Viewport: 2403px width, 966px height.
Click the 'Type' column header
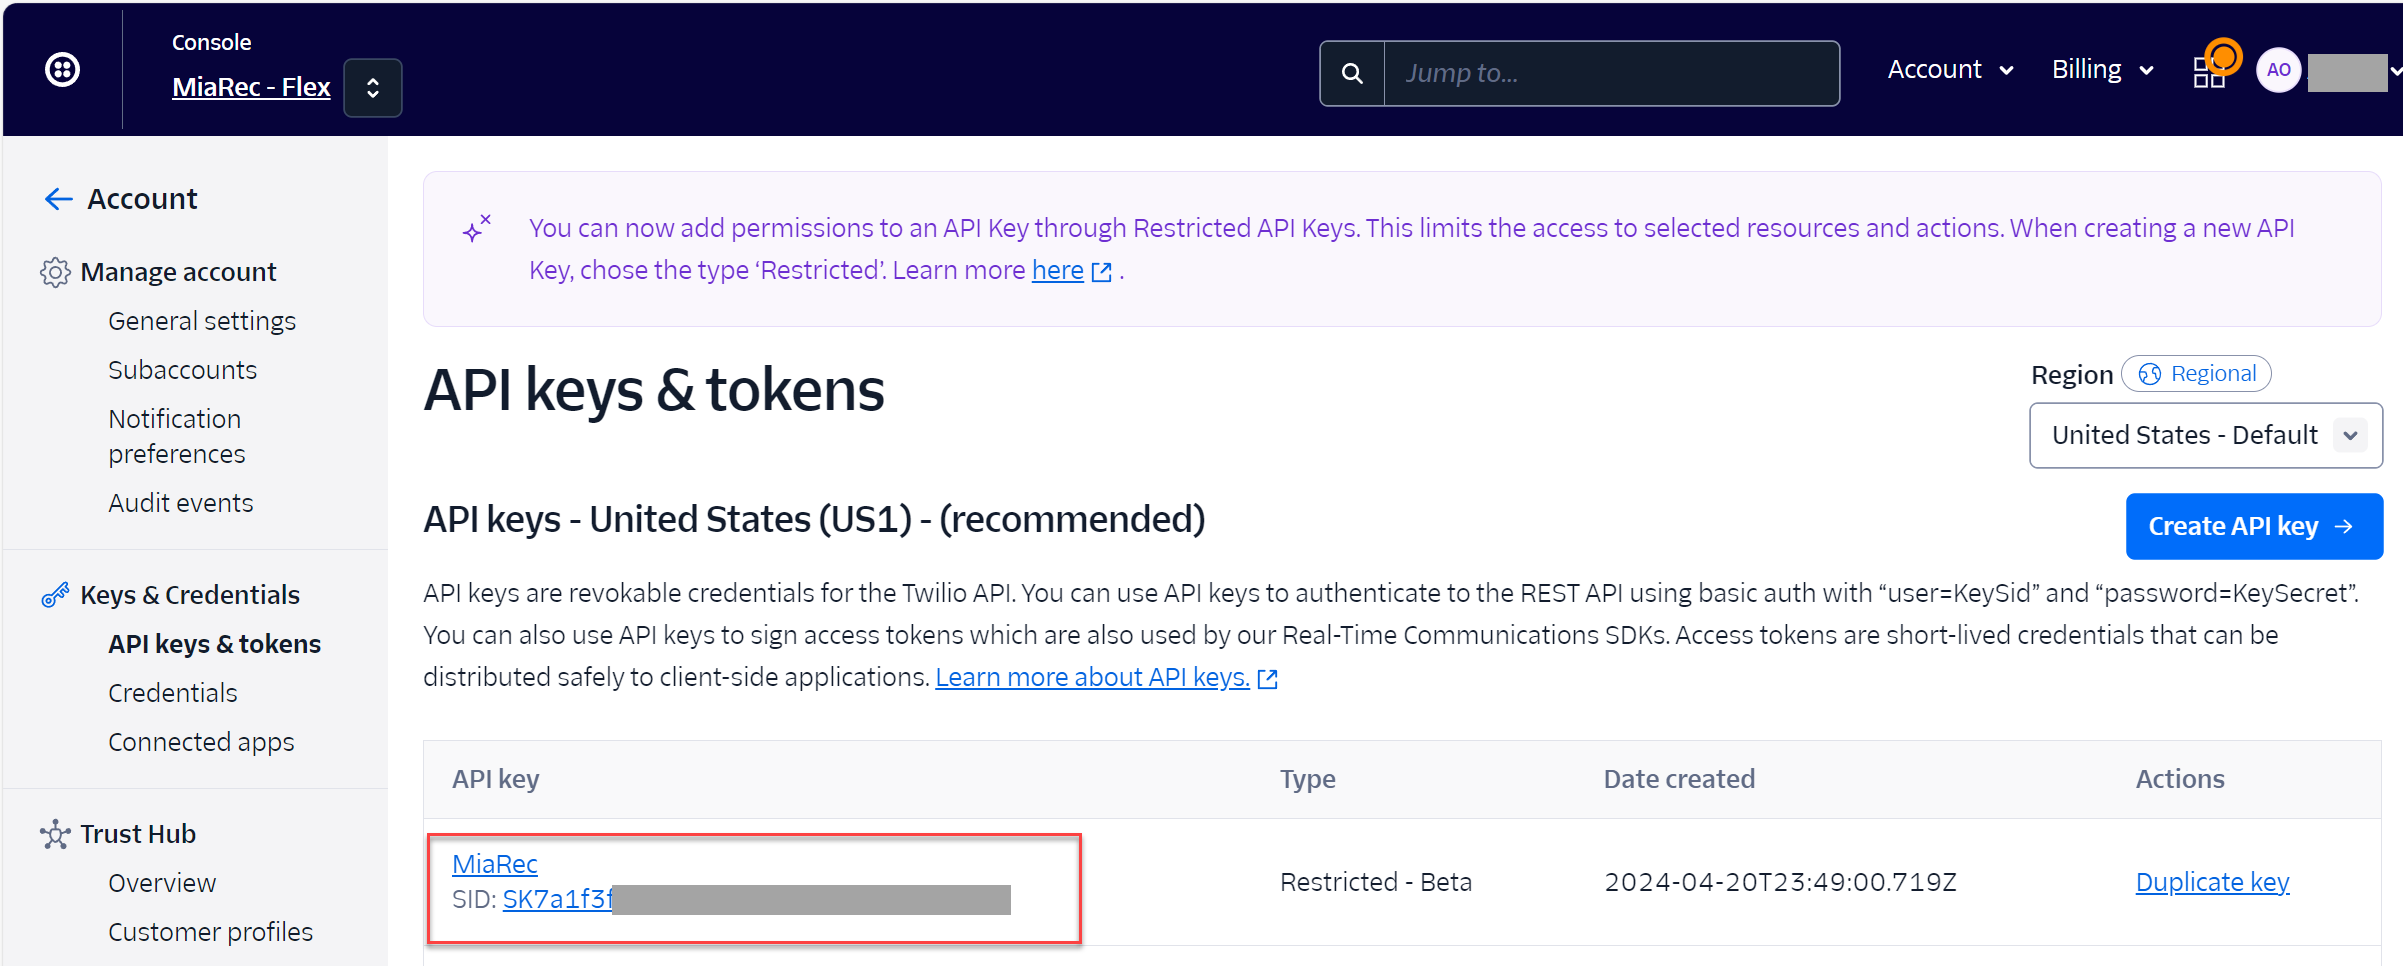click(1307, 779)
